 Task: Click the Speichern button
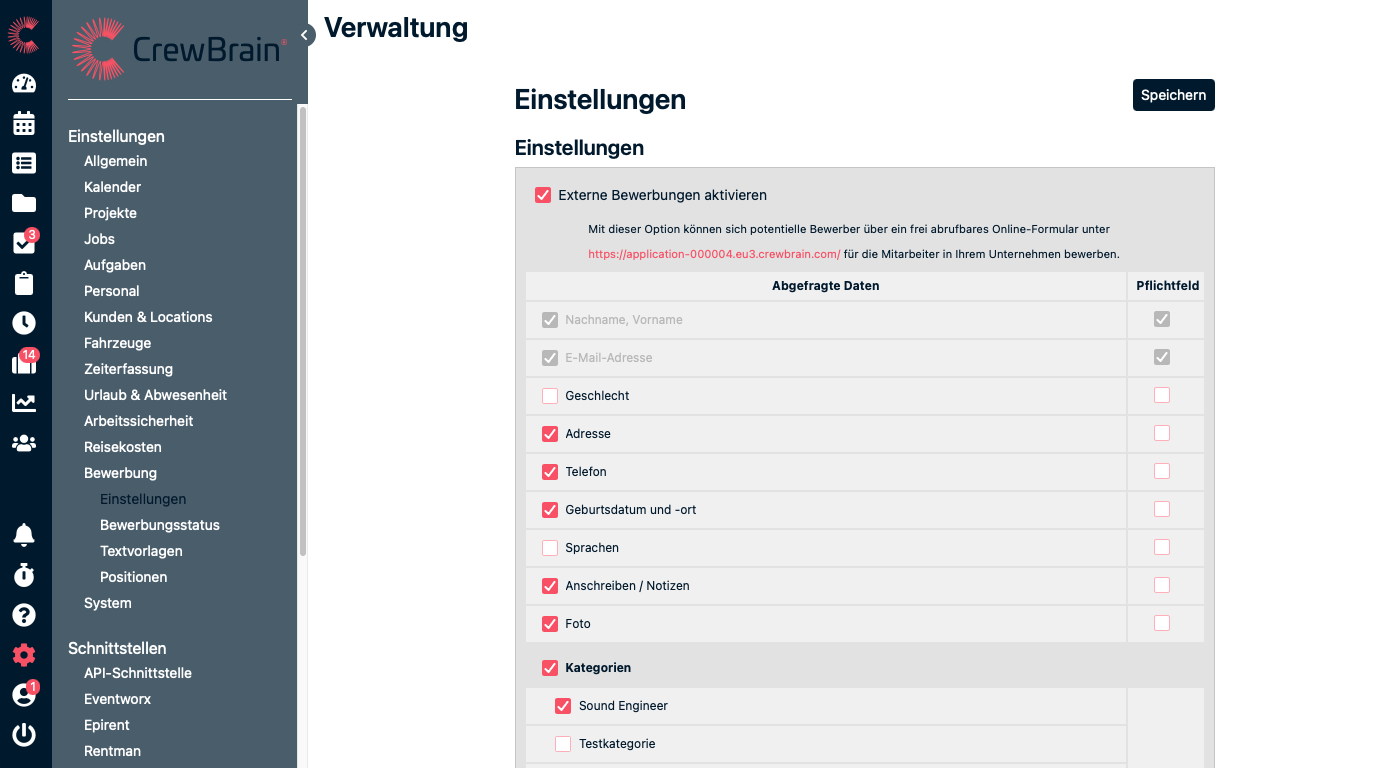pos(1173,95)
